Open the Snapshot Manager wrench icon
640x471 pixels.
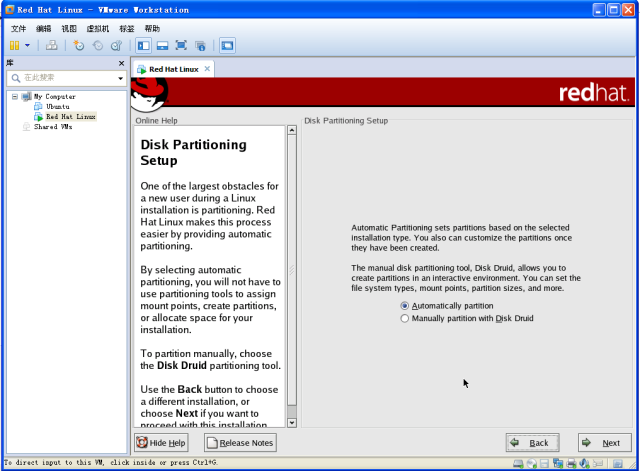pyautogui.click(x=117, y=45)
